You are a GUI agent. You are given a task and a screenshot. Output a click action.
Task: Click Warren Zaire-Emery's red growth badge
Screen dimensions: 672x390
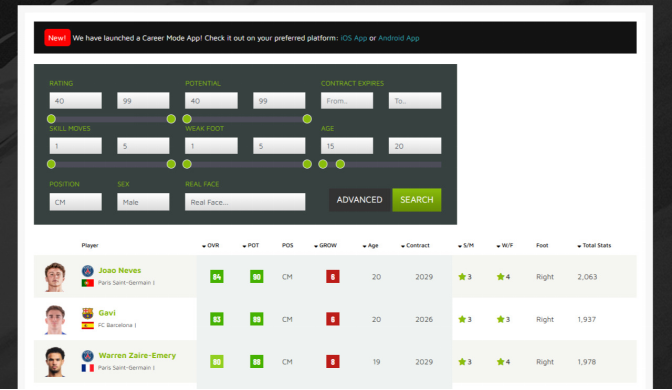click(333, 362)
